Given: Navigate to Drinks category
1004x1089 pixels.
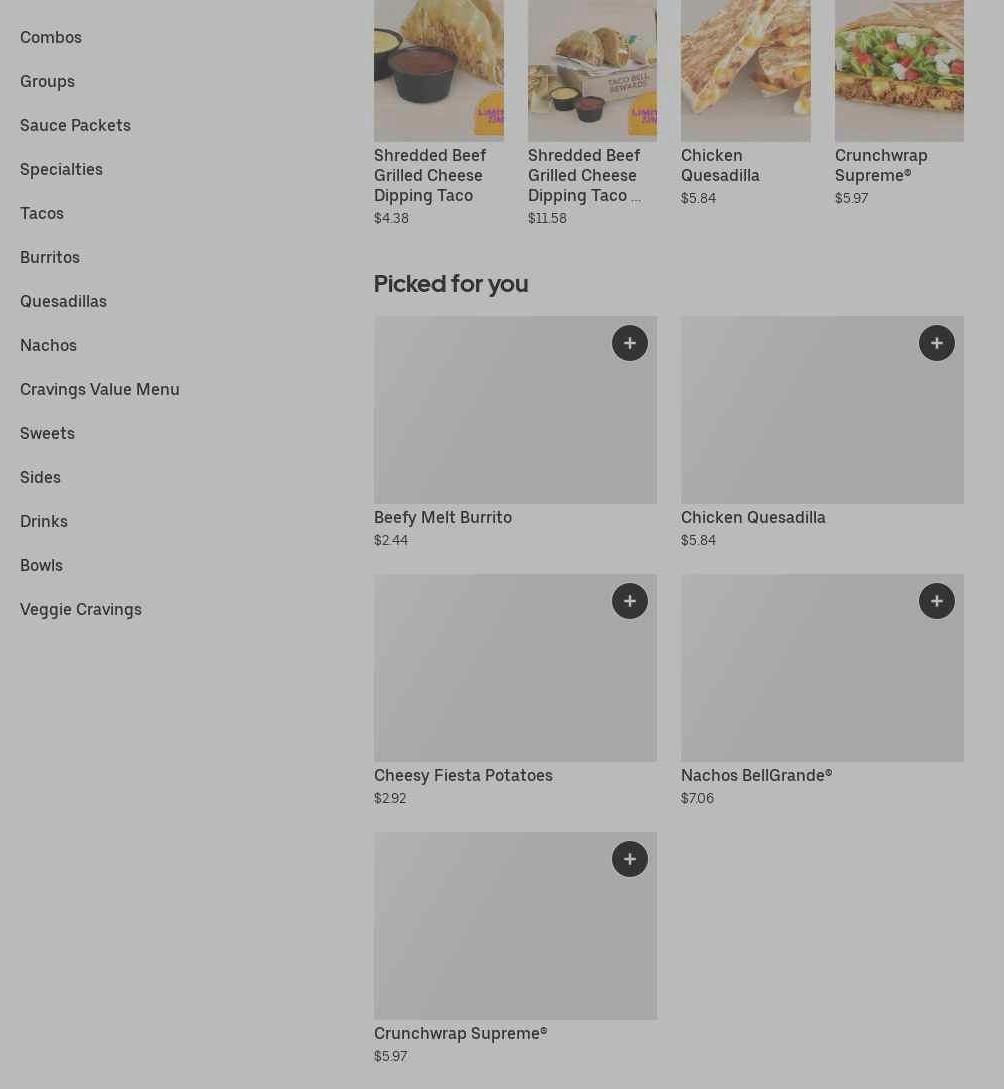Looking at the screenshot, I should 44,521.
